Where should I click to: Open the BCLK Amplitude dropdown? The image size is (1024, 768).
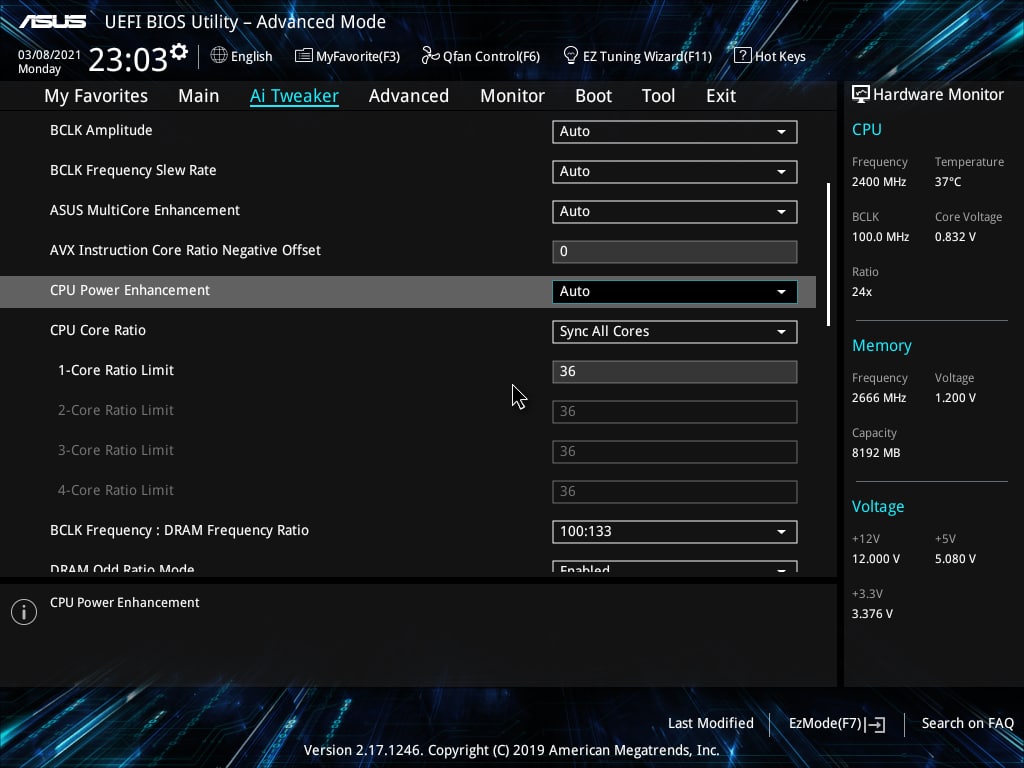675,131
